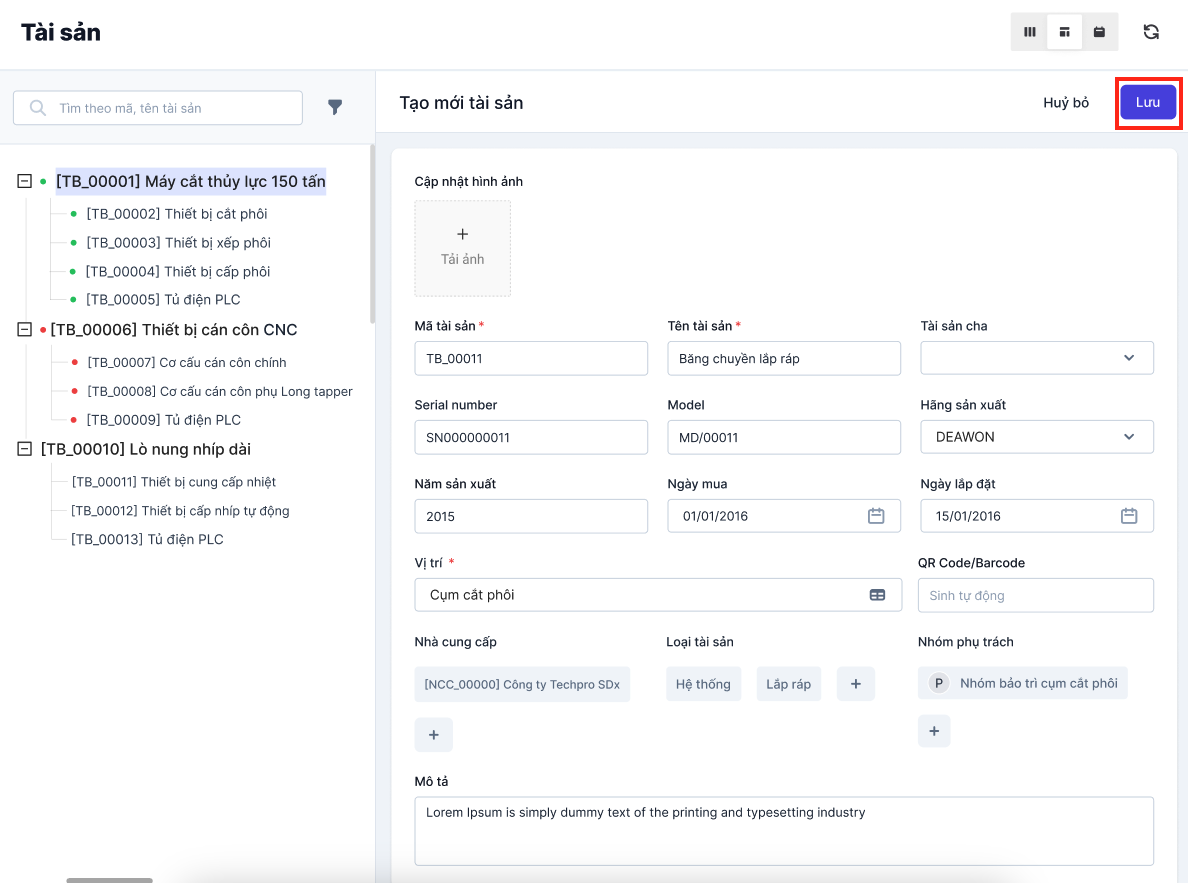
Task: Click the Huỷ bỏ cancel button
Action: [x=1066, y=103]
